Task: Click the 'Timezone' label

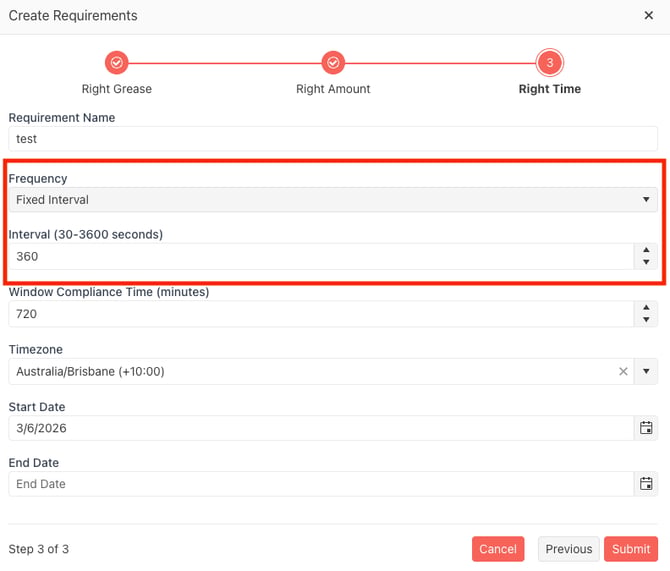Action: pyautogui.click(x=35, y=349)
